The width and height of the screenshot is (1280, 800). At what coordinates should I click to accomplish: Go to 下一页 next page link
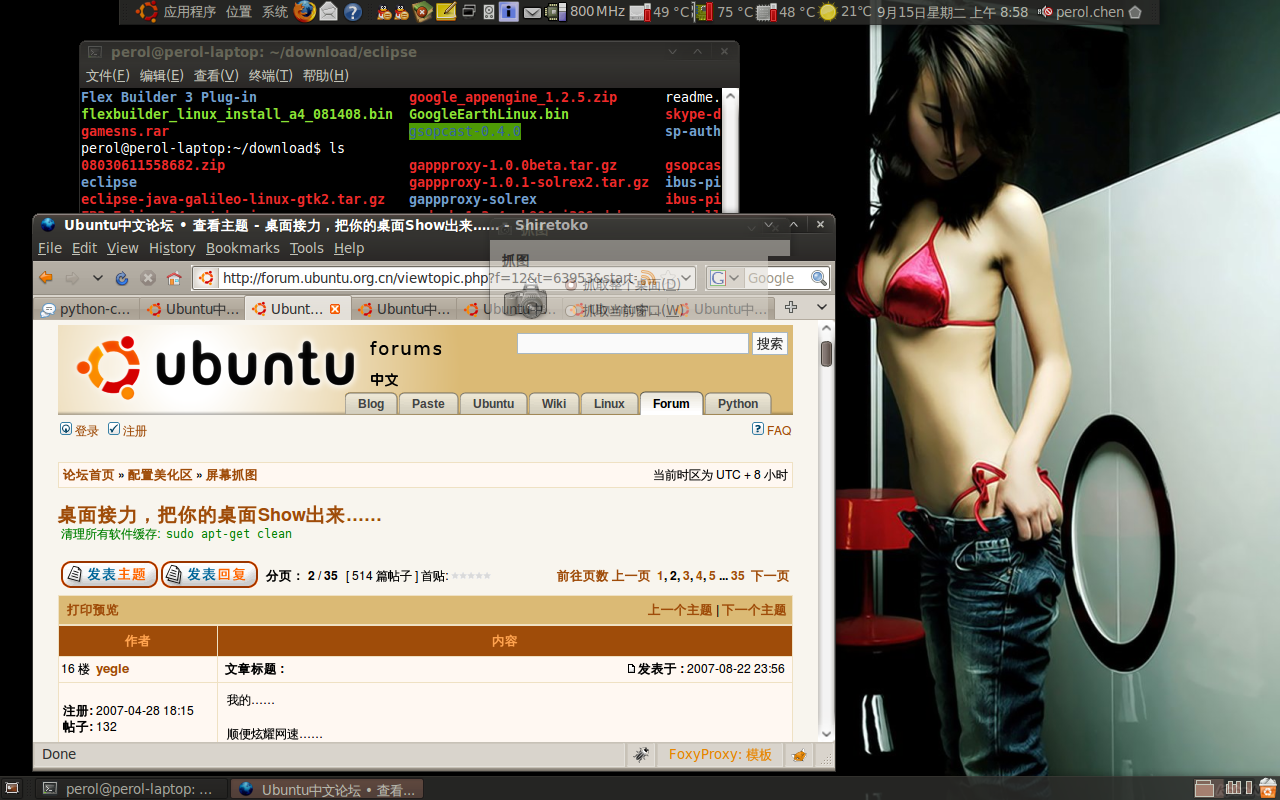click(x=770, y=576)
